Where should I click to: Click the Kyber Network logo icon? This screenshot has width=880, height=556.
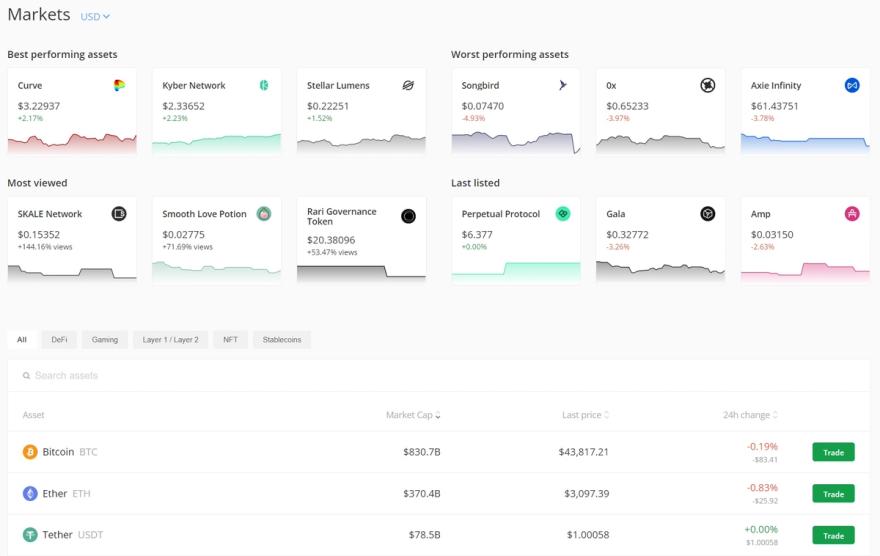coord(264,85)
